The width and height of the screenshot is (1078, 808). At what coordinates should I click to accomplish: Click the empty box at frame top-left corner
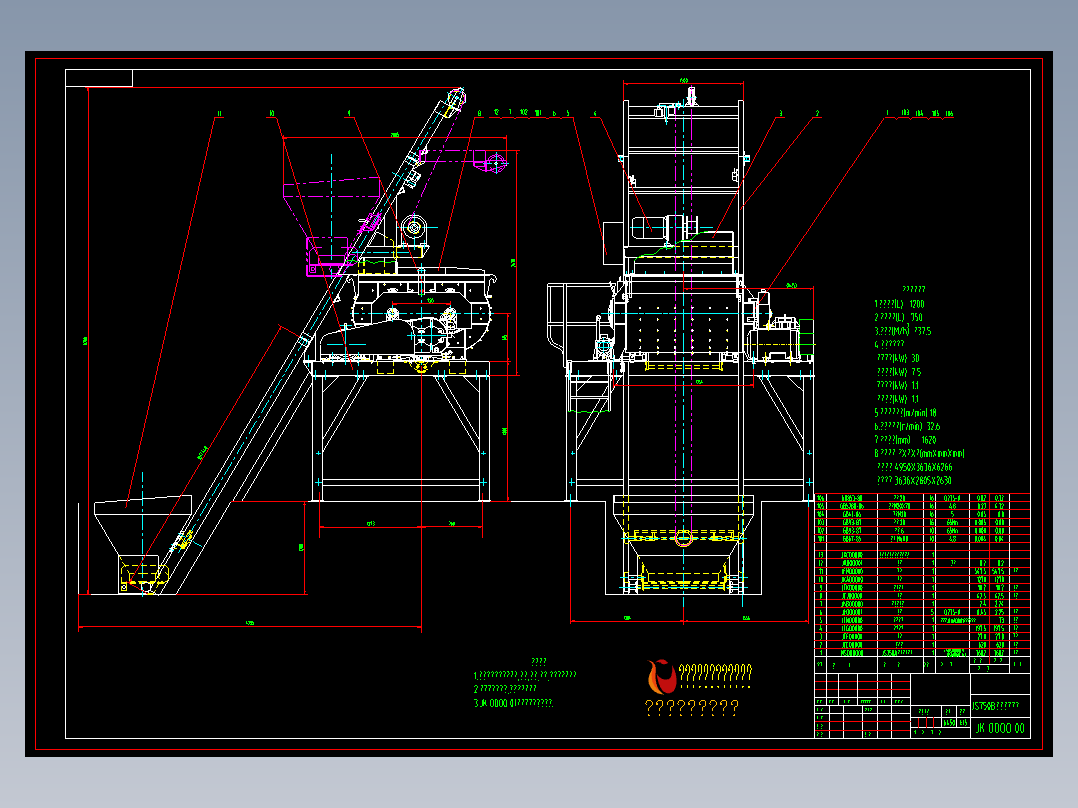pyautogui.click(x=99, y=78)
